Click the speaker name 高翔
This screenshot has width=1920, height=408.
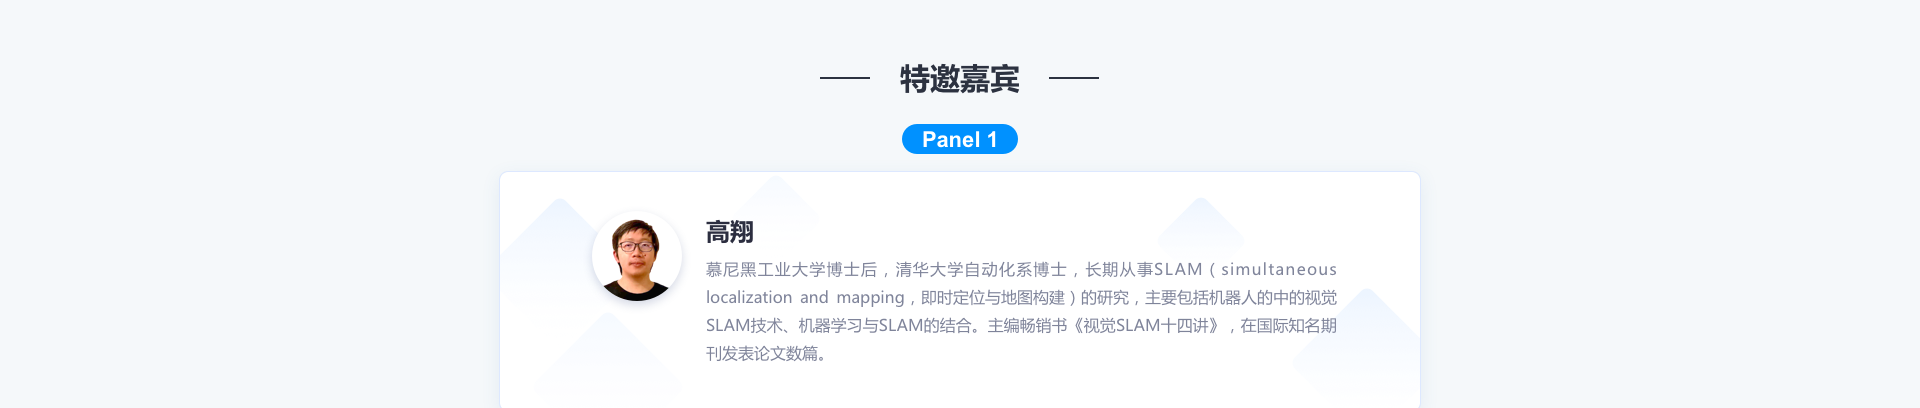tap(730, 232)
